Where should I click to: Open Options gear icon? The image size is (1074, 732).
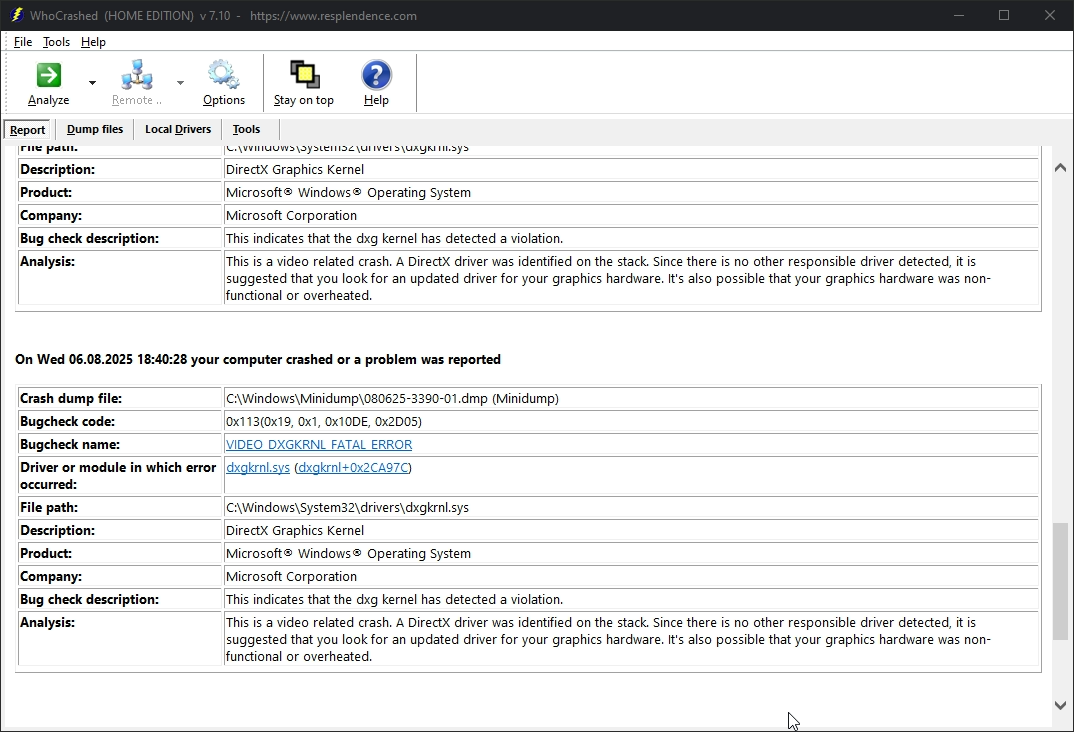[223, 76]
